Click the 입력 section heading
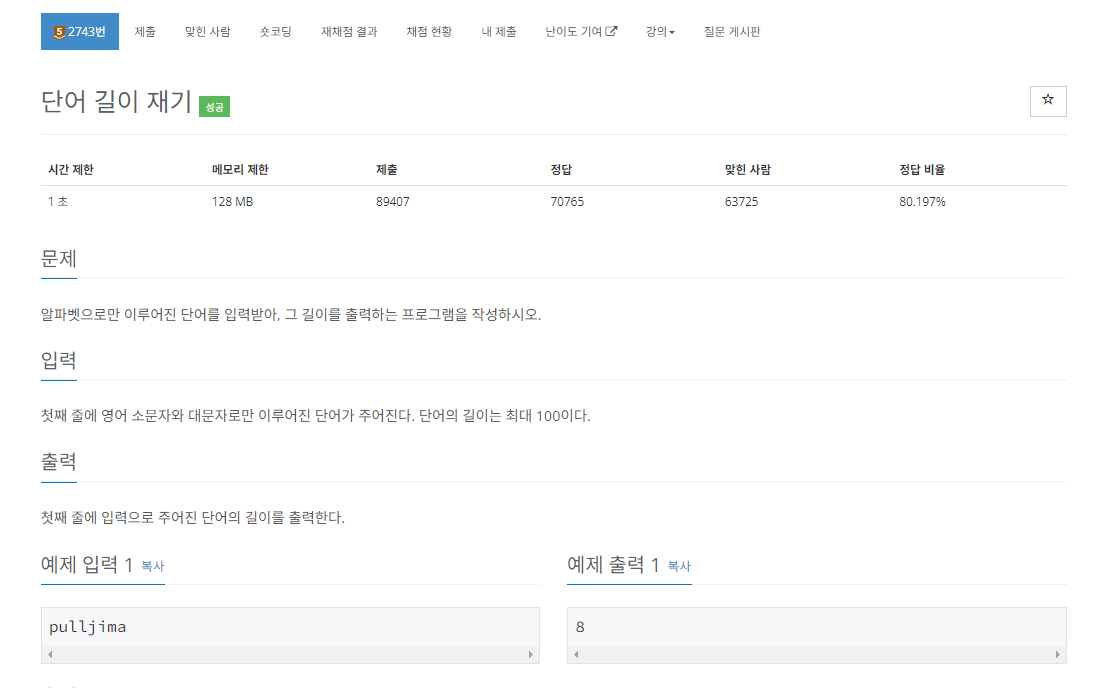Screen dimensions: 1101x688 58,361
